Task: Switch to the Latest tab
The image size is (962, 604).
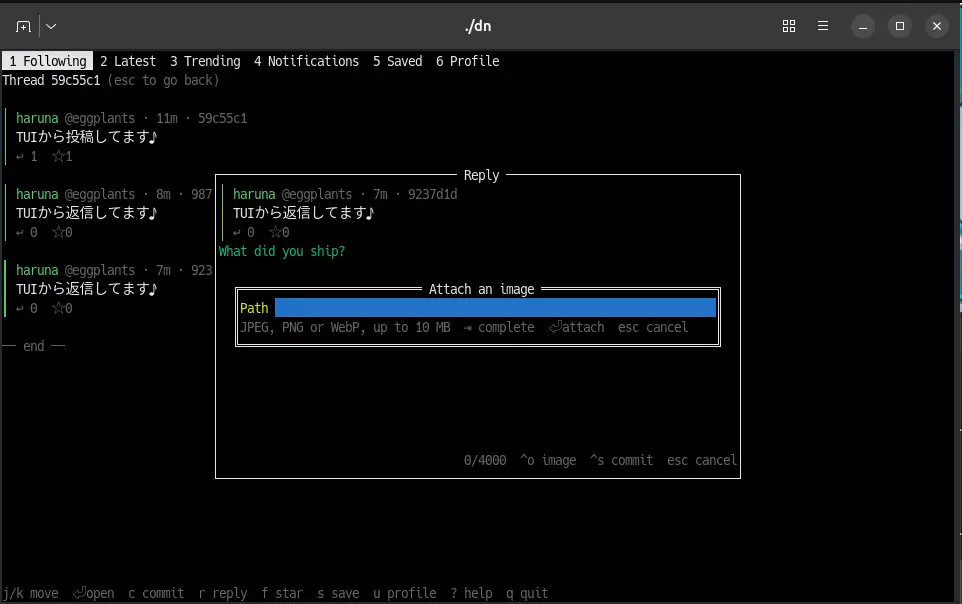Action: [128, 61]
